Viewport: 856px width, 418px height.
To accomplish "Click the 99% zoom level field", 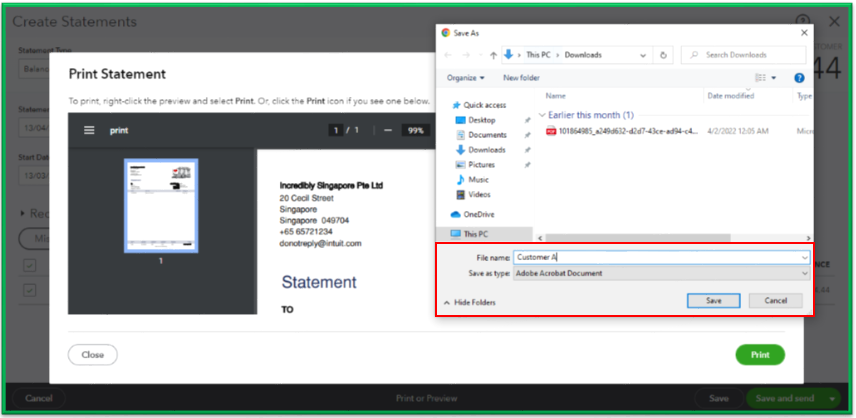I will pos(416,130).
